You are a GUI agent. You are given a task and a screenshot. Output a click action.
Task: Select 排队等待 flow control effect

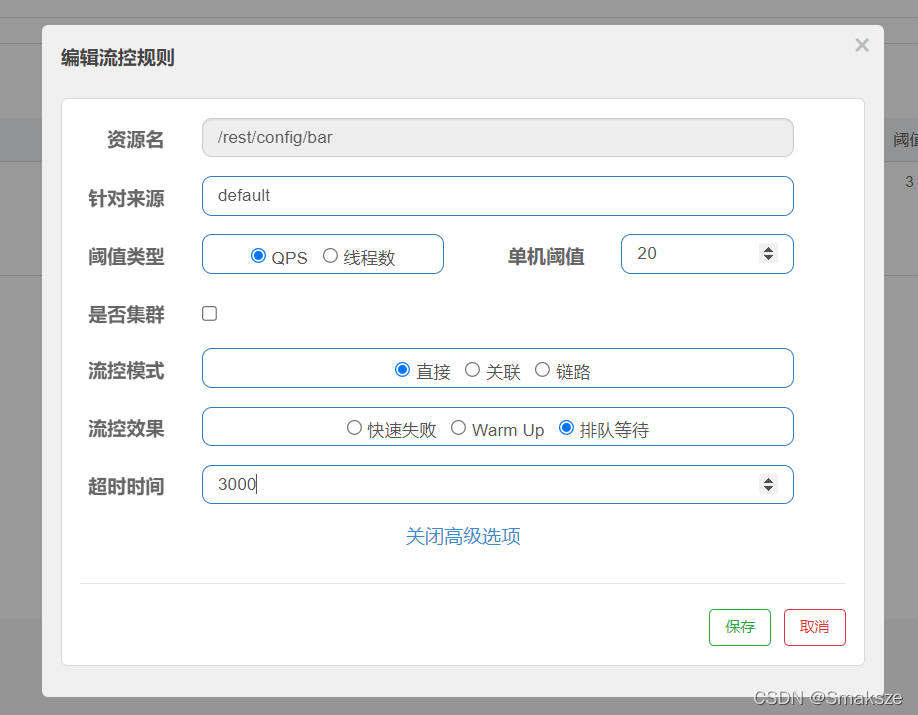[x=565, y=427]
